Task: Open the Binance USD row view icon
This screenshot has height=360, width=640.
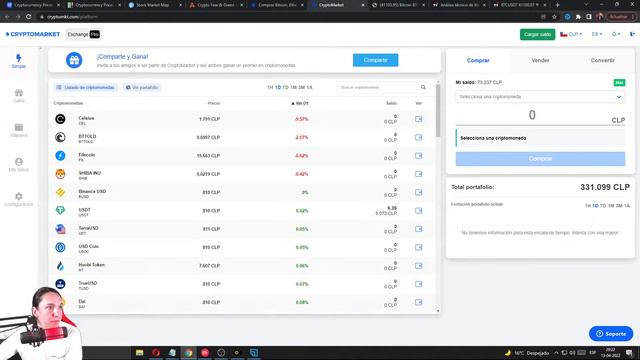Action: coord(418,192)
